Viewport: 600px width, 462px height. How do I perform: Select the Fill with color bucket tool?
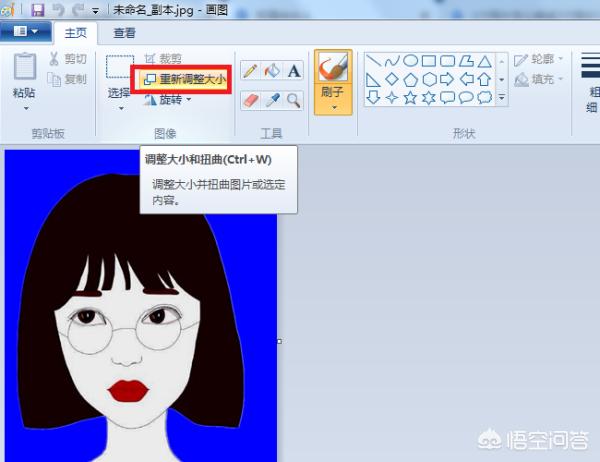272,71
